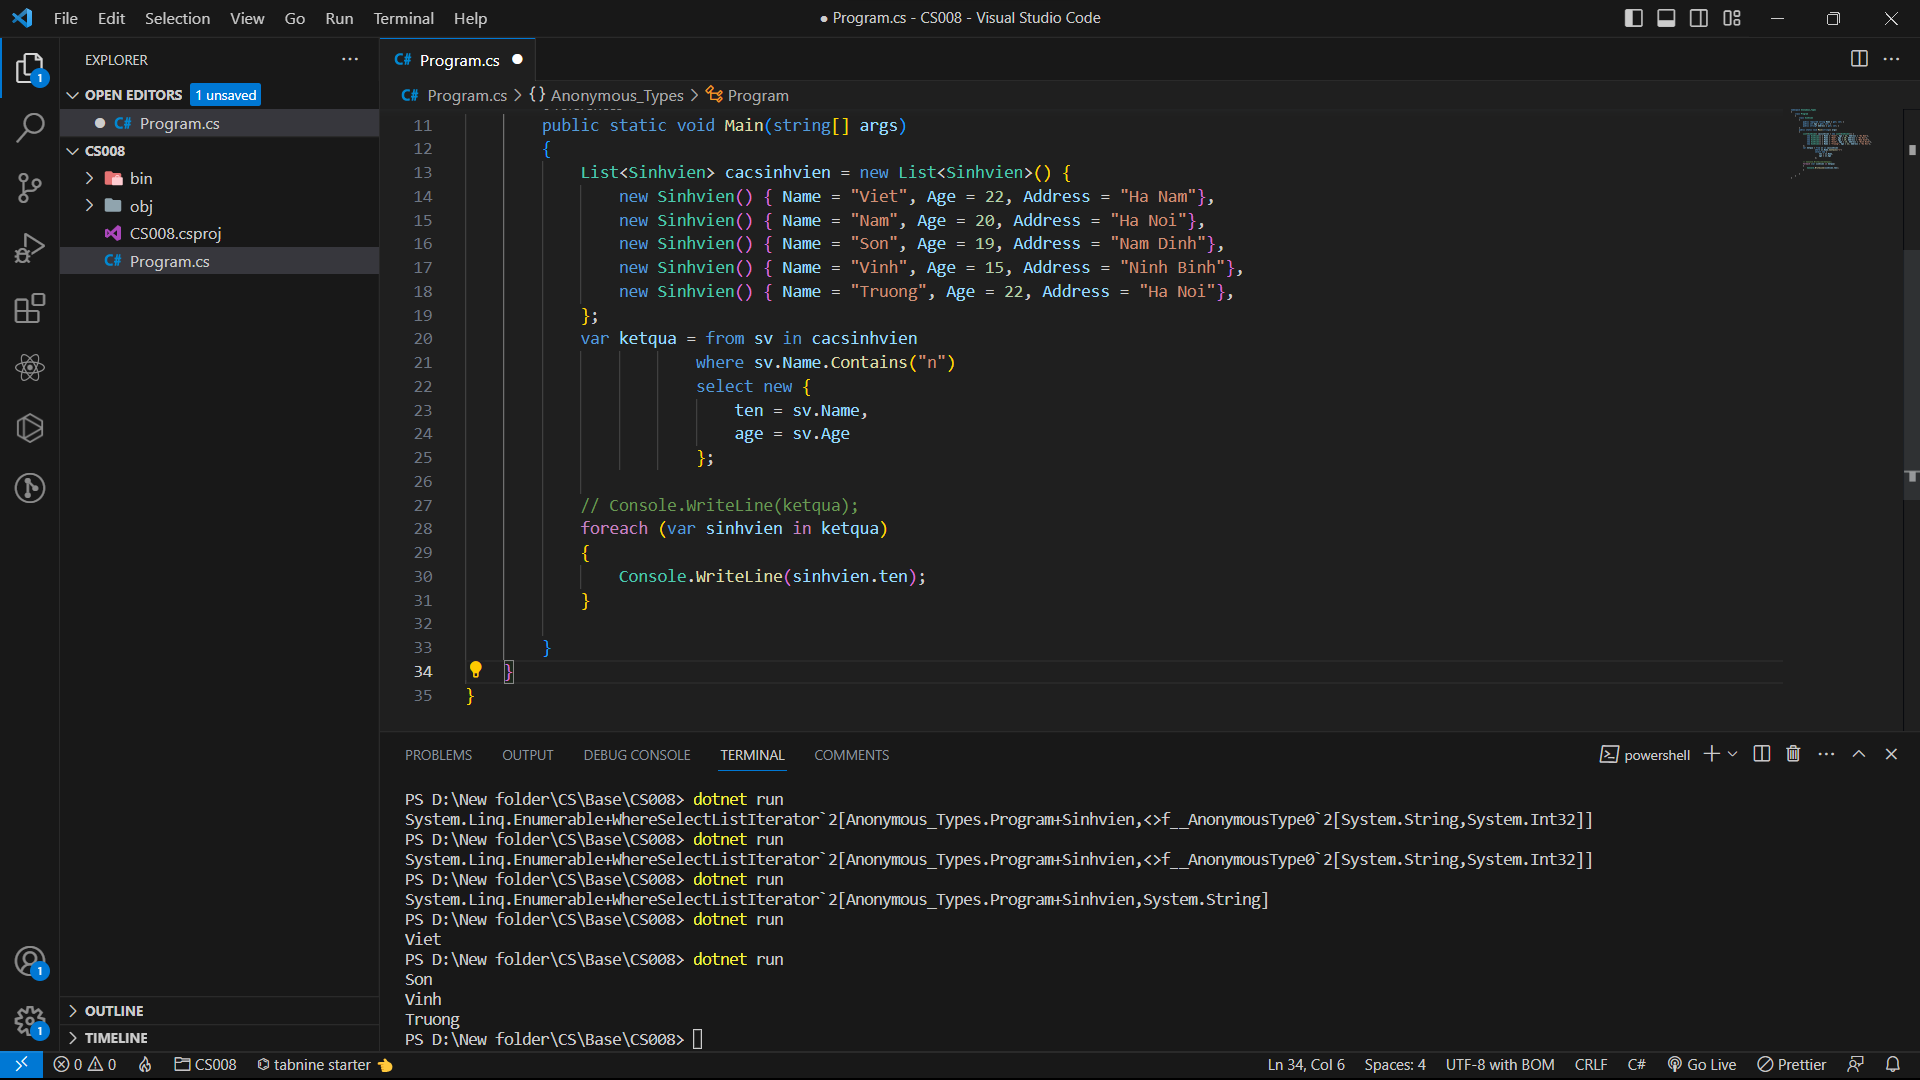
Task: Open the Explorer view in activity bar
Action: [30, 68]
